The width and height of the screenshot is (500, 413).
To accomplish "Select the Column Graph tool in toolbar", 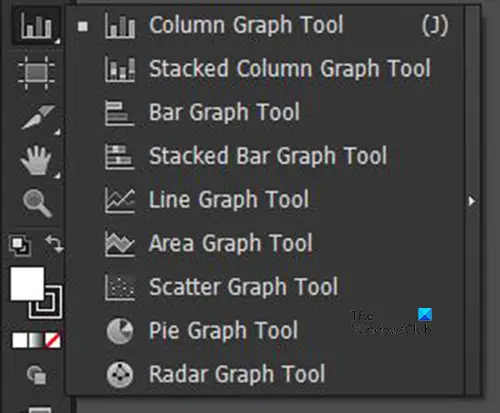I will 36,26.
